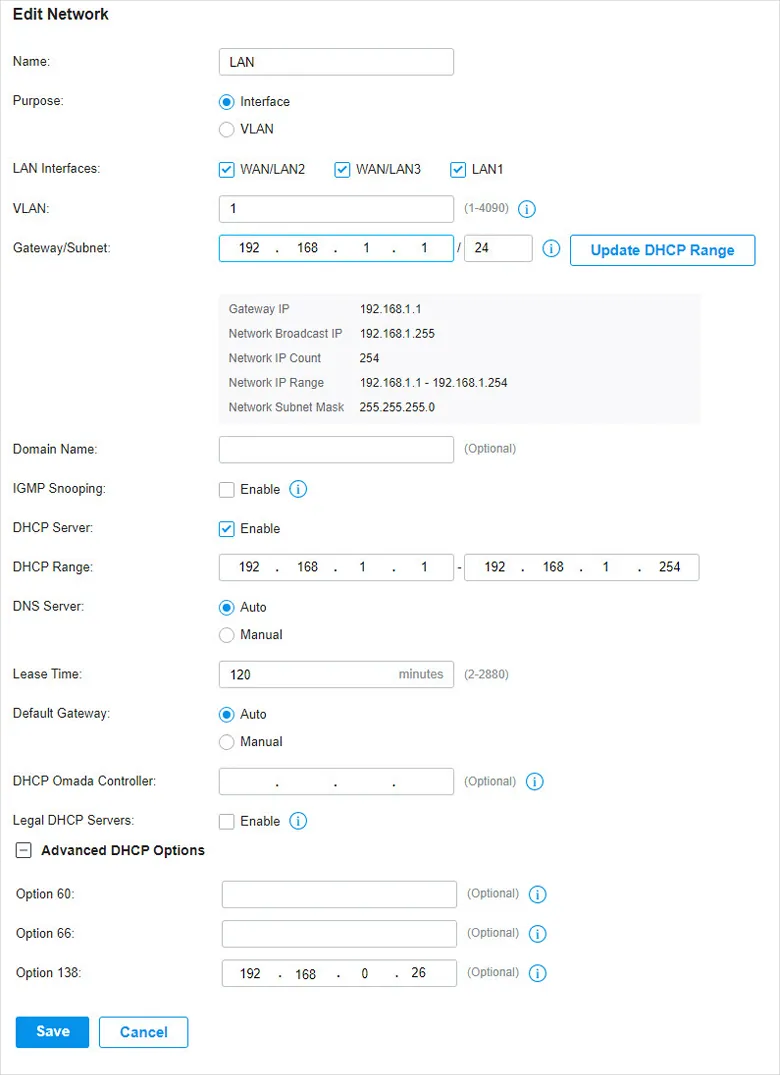The height and width of the screenshot is (1075, 780).
Task: Open the DHCP Omada Controller info tooltip
Action: [x=534, y=781]
